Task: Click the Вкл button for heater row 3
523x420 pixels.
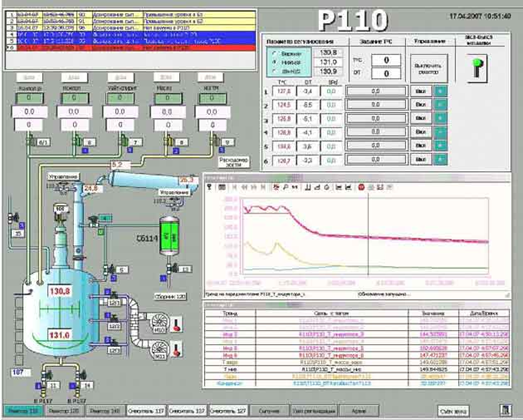Action: click(x=421, y=118)
